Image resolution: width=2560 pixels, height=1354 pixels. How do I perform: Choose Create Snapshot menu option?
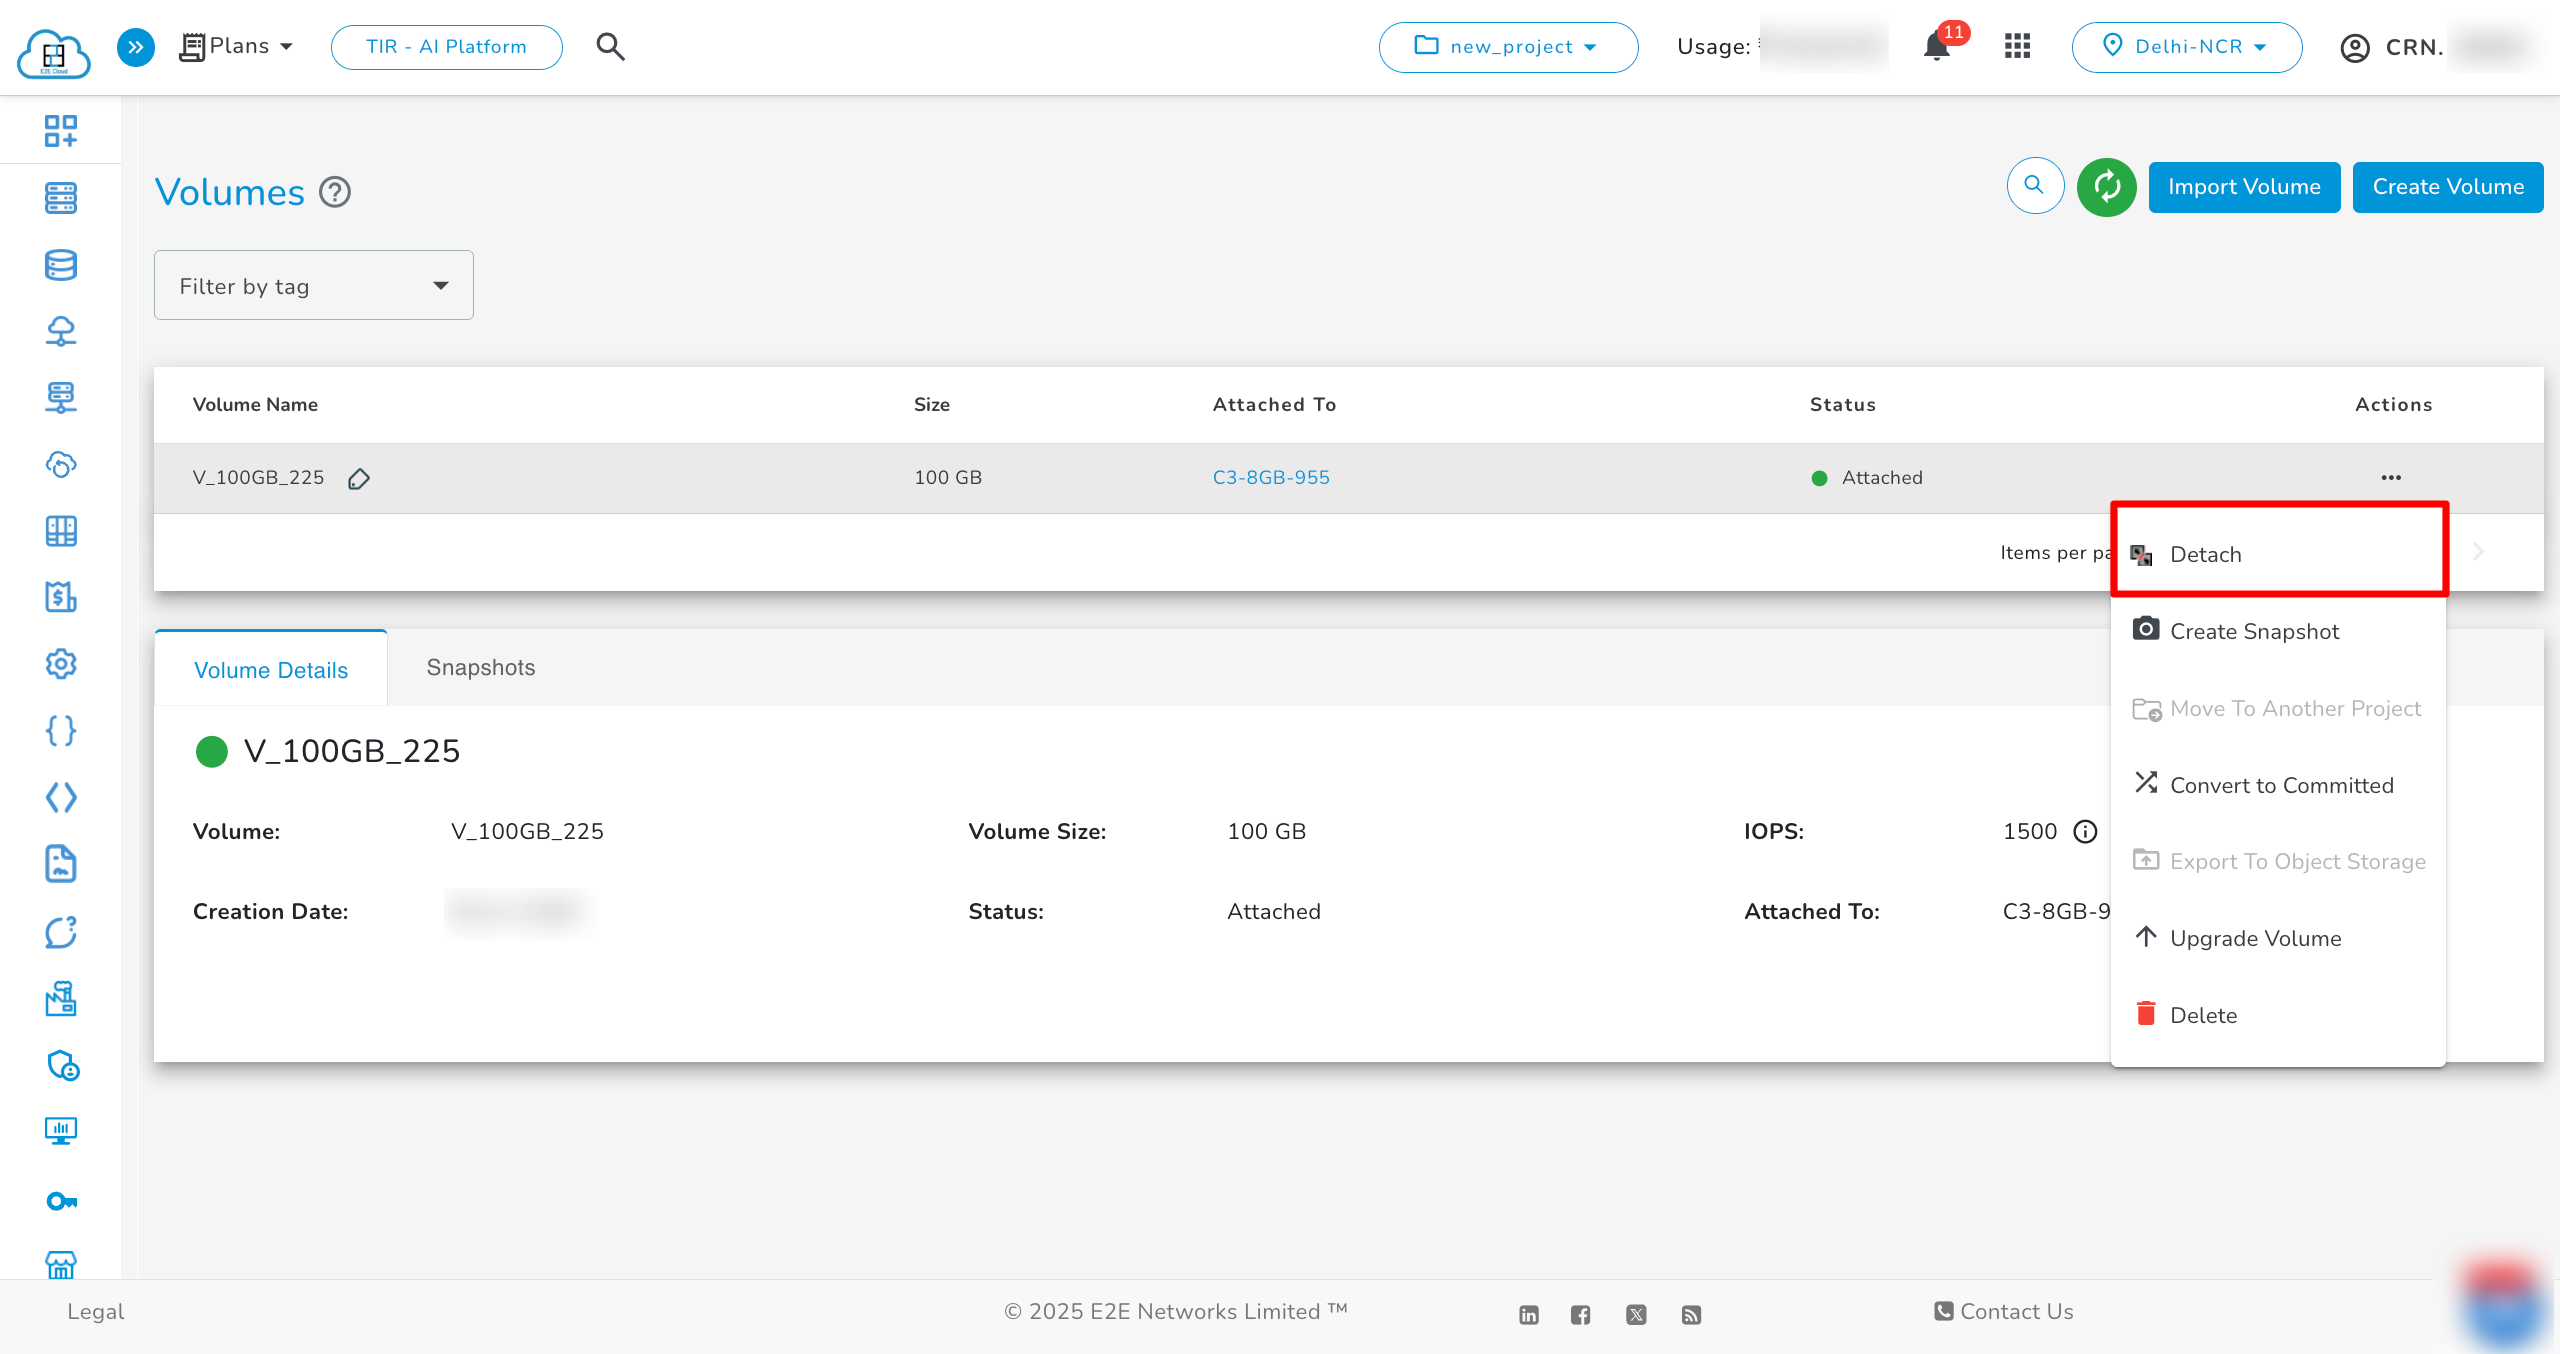pos(2254,631)
